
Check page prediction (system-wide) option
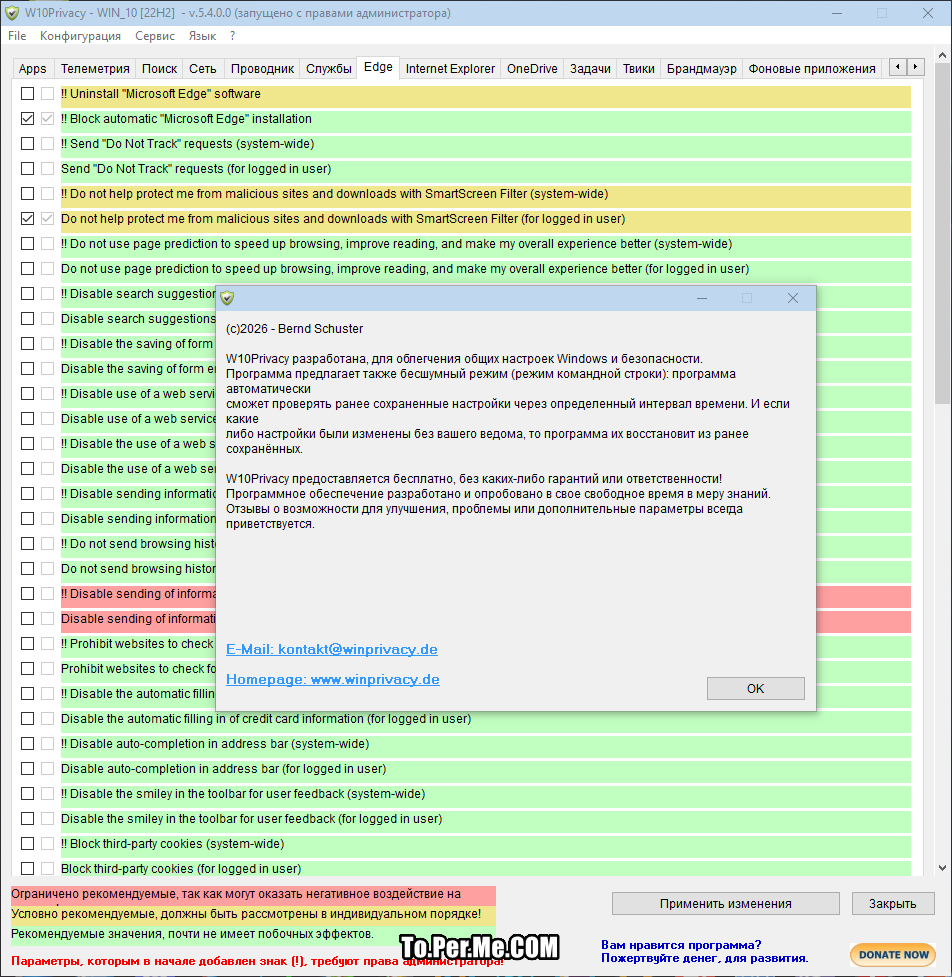[27, 244]
